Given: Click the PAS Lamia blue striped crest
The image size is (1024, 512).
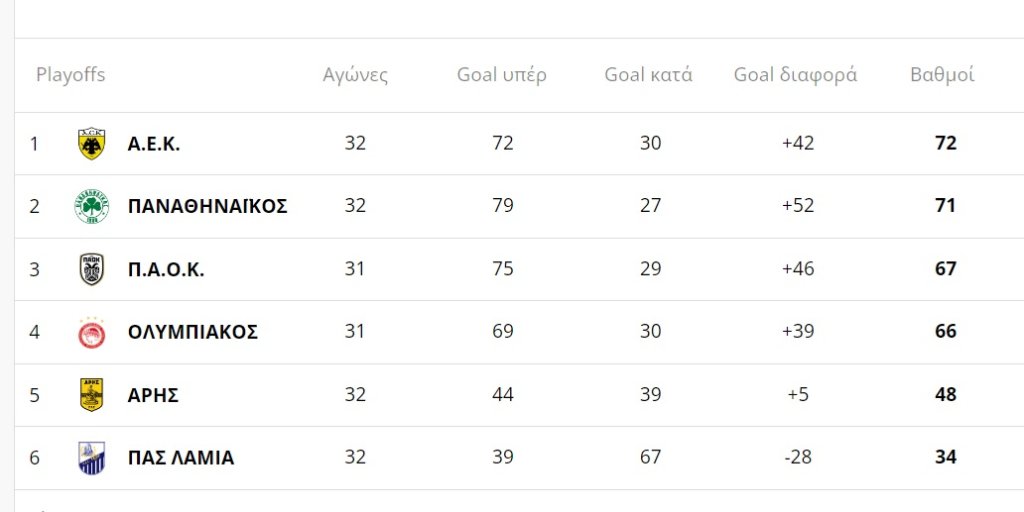Looking at the screenshot, I should pyautogui.click(x=91, y=458).
